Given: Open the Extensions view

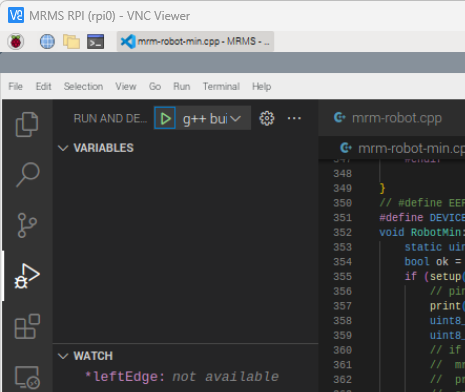Looking at the screenshot, I should pyautogui.click(x=27, y=326).
